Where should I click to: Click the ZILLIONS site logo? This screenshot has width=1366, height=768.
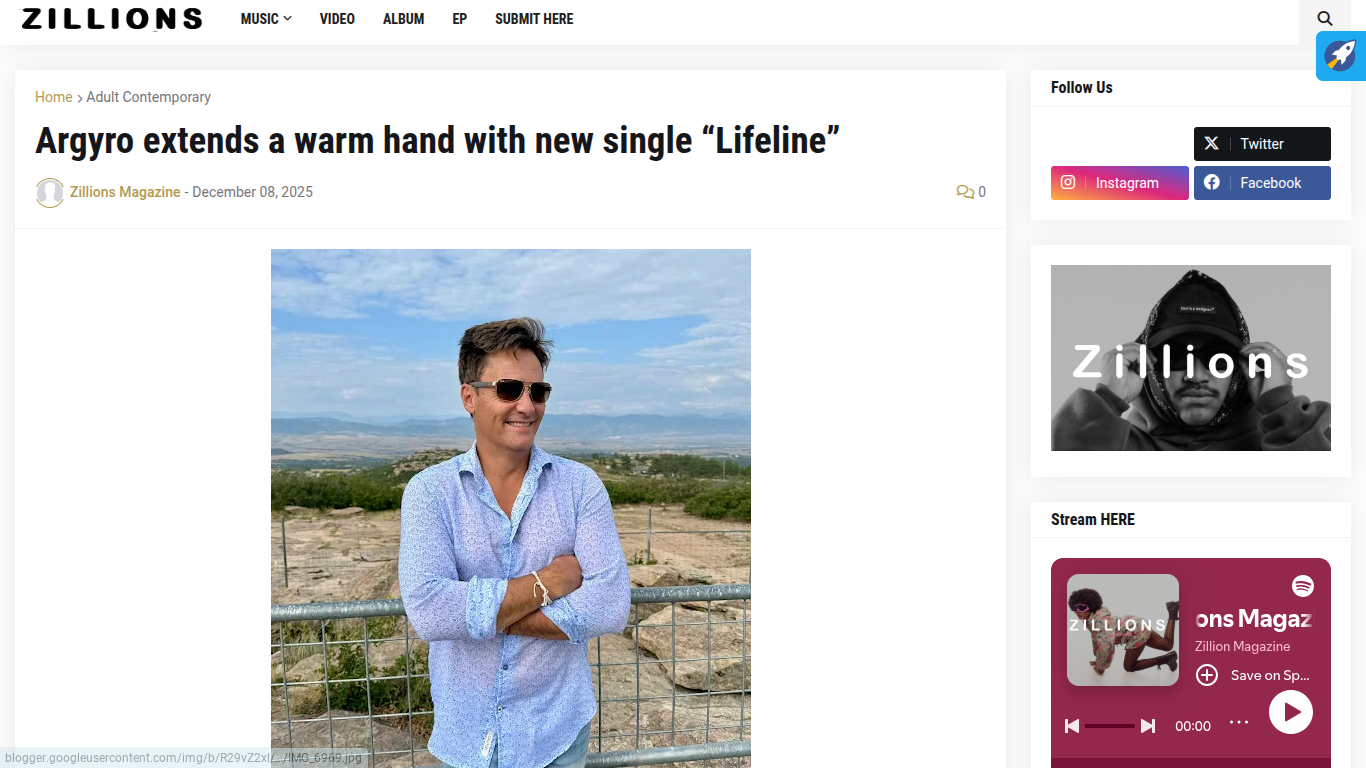tap(112, 19)
